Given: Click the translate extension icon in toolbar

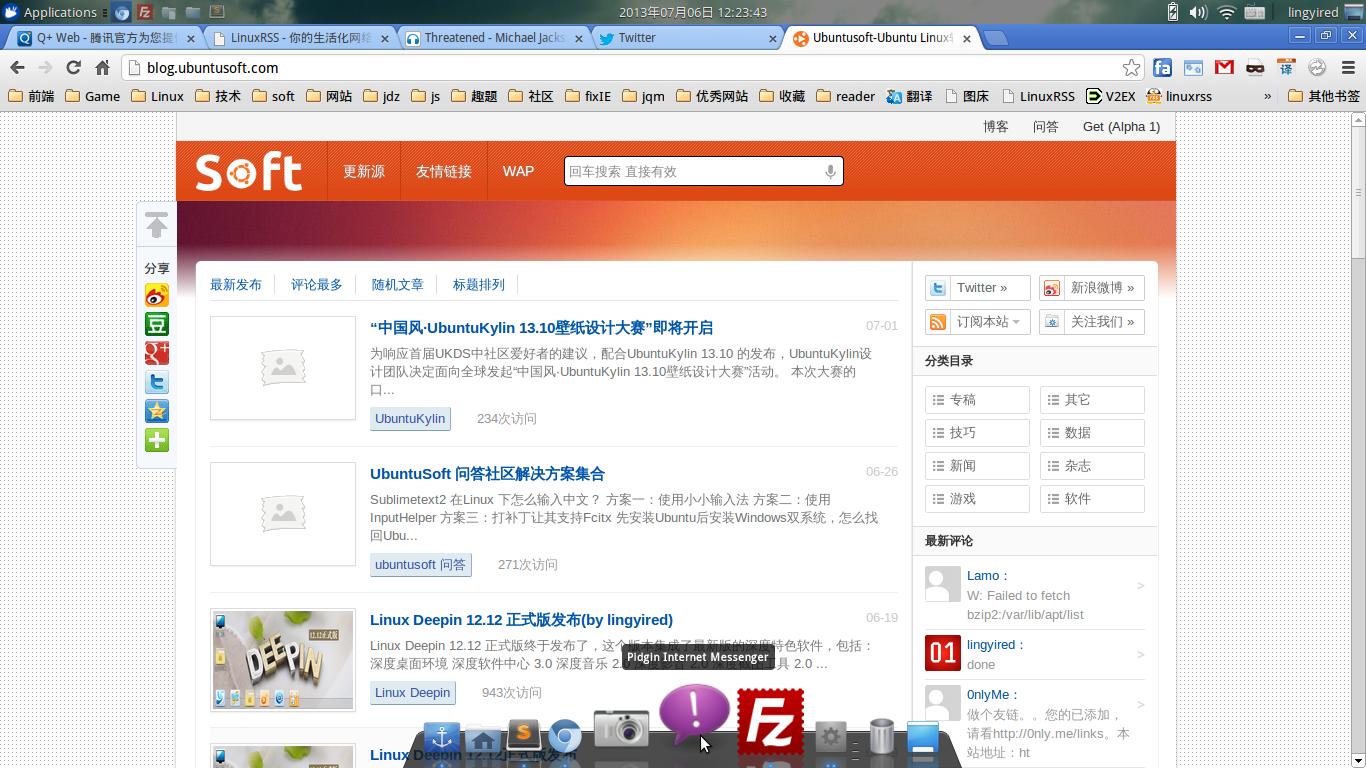Looking at the screenshot, I should pos(1286,68).
